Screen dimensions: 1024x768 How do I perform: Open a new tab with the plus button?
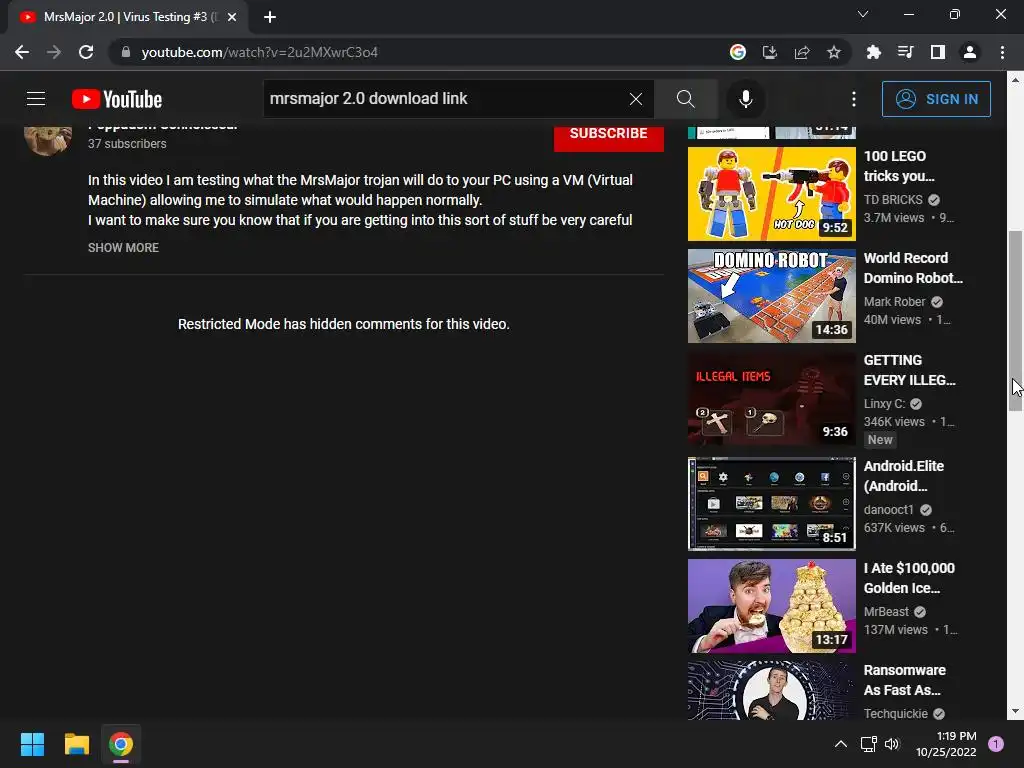pos(270,17)
